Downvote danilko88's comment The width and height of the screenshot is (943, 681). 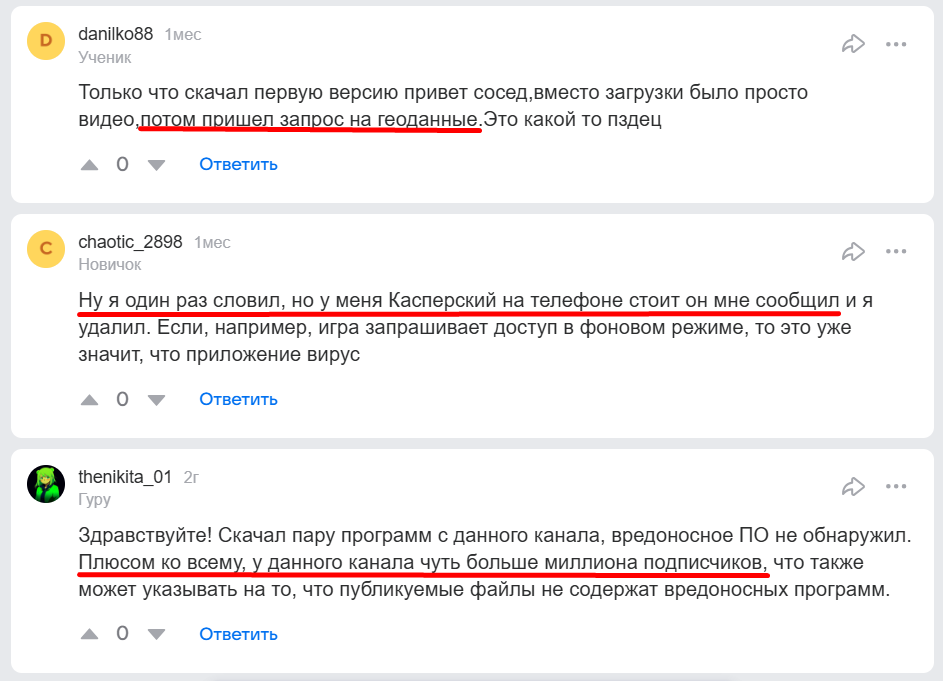point(156,164)
